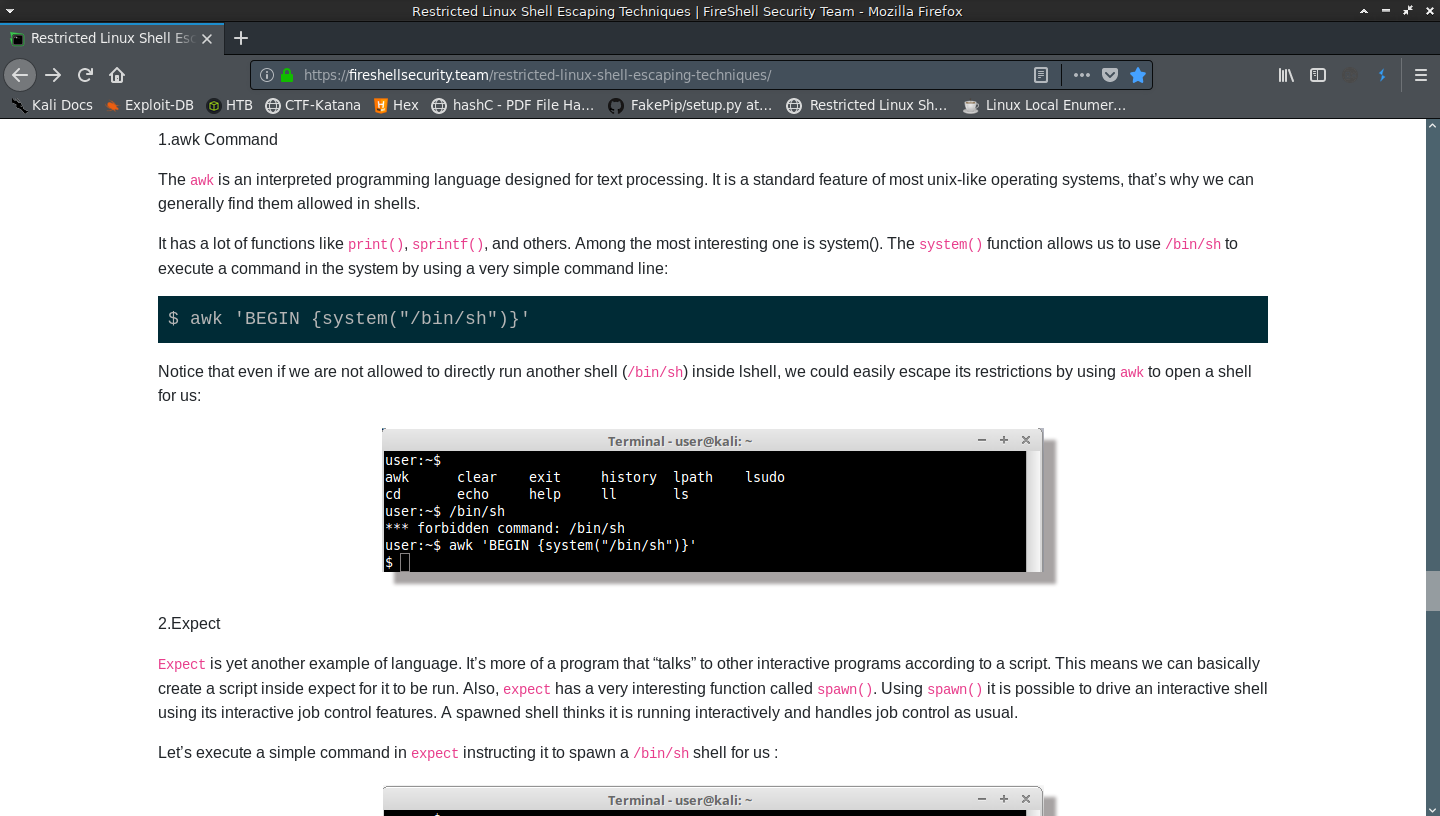Click the "1.awk Command" heading

(x=218, y=139)
